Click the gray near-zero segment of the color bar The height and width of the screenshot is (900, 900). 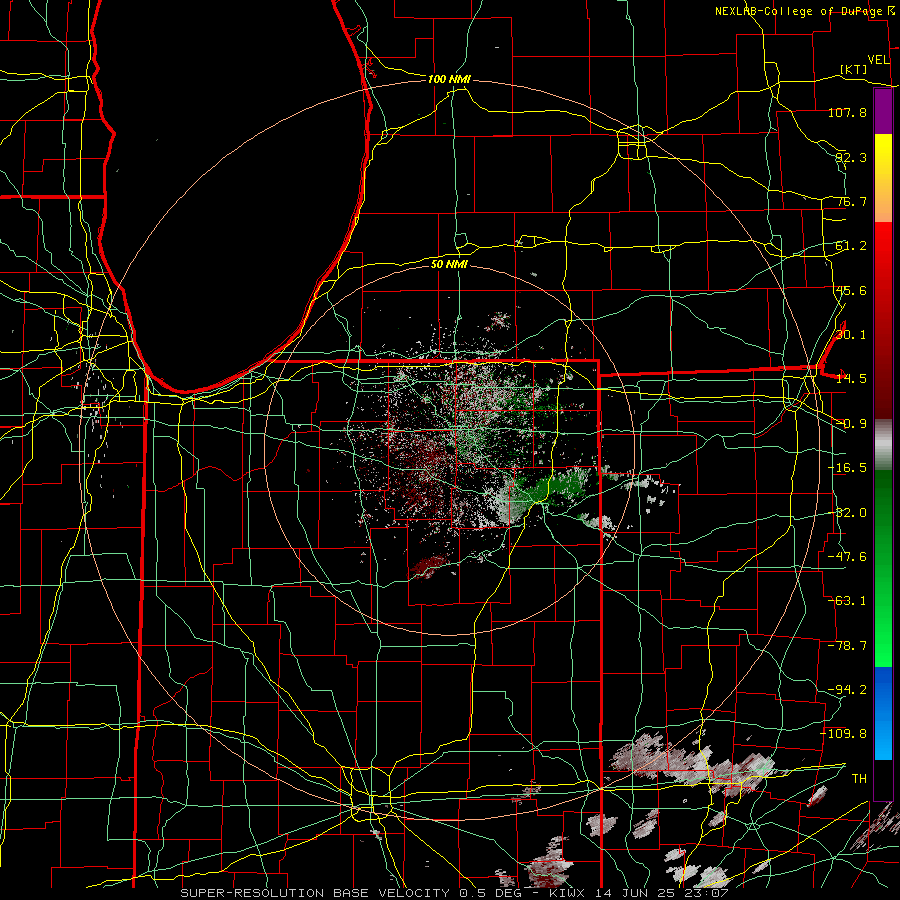click(883, 445)
